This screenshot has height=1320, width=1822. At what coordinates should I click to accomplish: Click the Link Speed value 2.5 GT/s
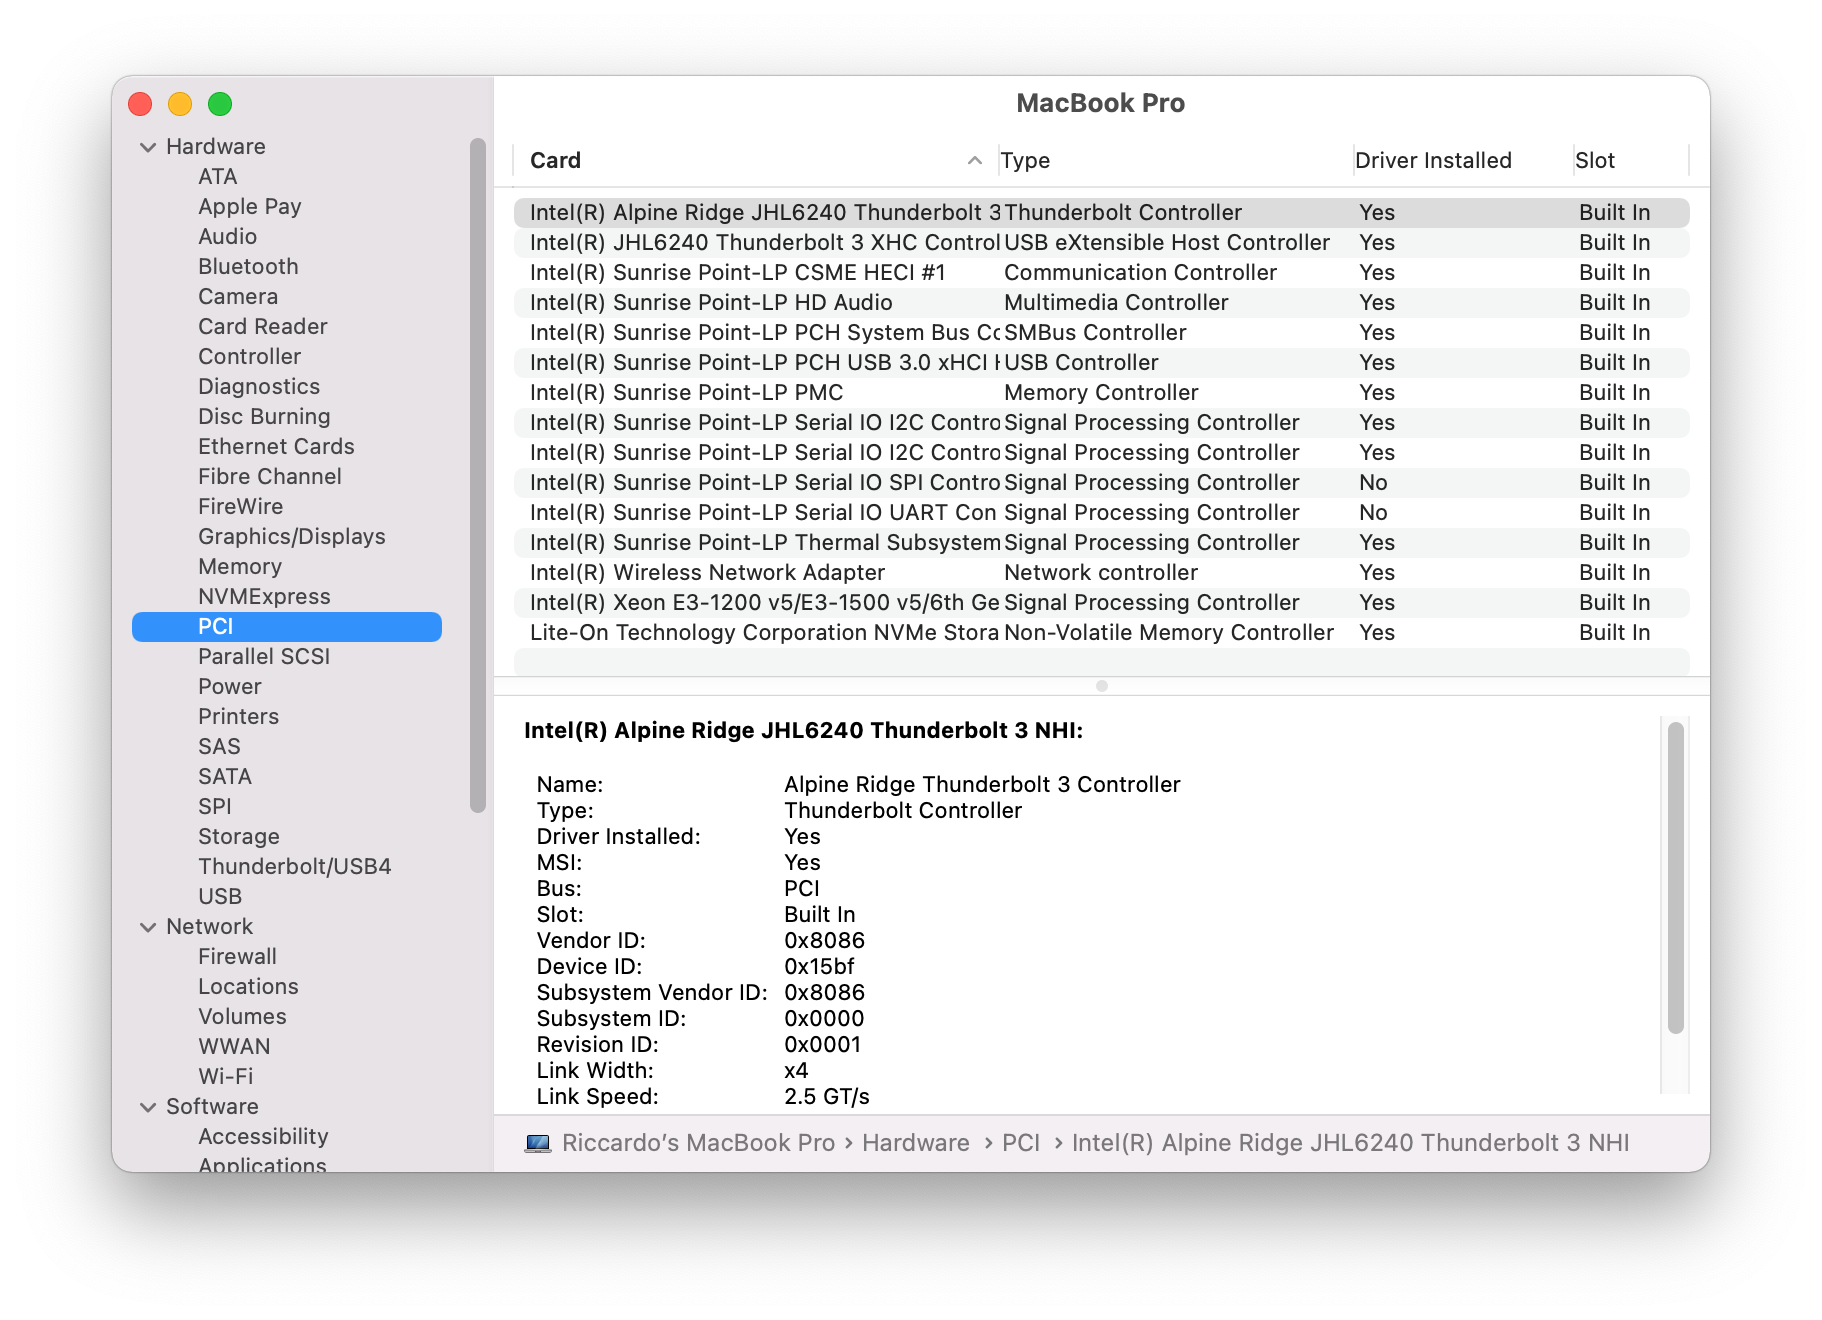(827, 1097)
